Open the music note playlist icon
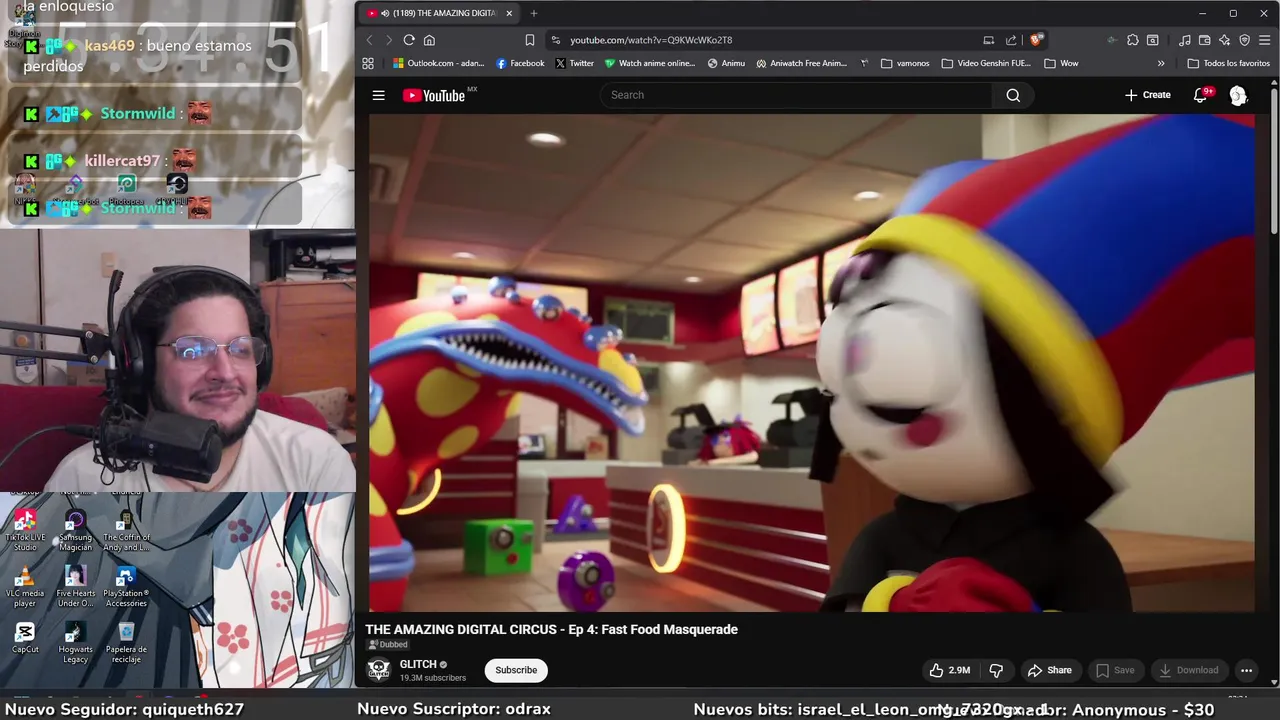Screen dimensions: 1280x720 click(1184, 40)
